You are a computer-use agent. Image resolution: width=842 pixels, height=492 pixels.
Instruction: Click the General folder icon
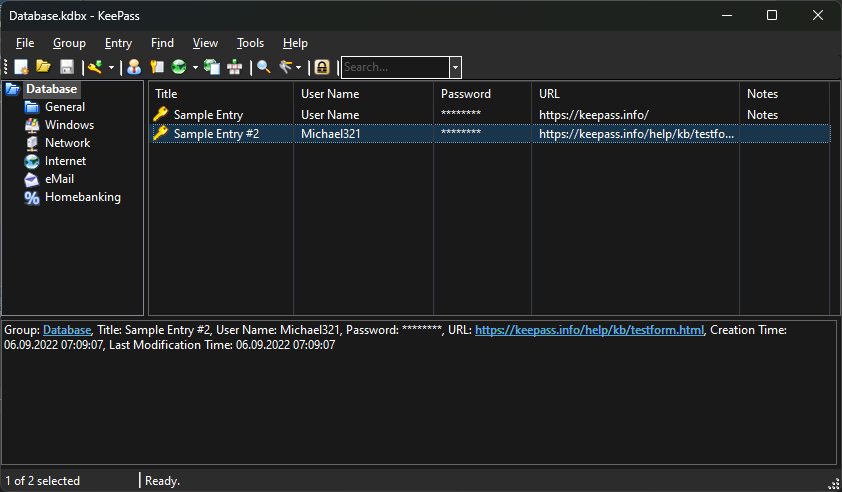32,107
